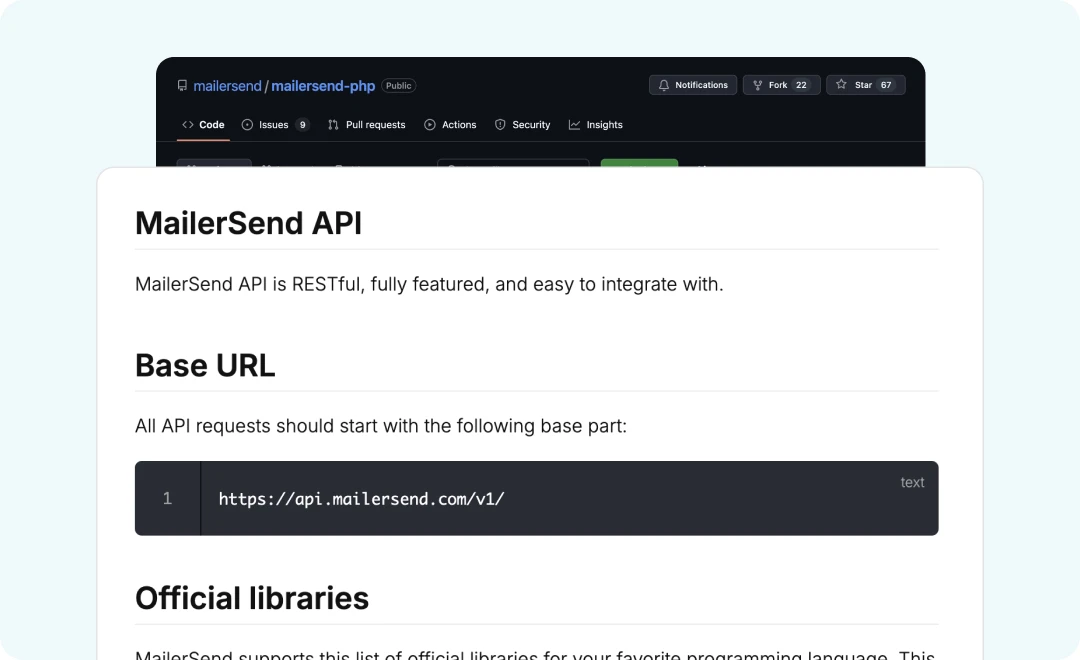
Task: Open the Security tab
Action: (522, 125)
